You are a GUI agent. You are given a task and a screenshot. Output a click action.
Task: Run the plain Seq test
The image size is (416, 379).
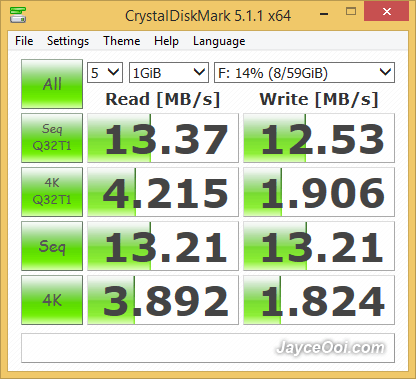52,246
